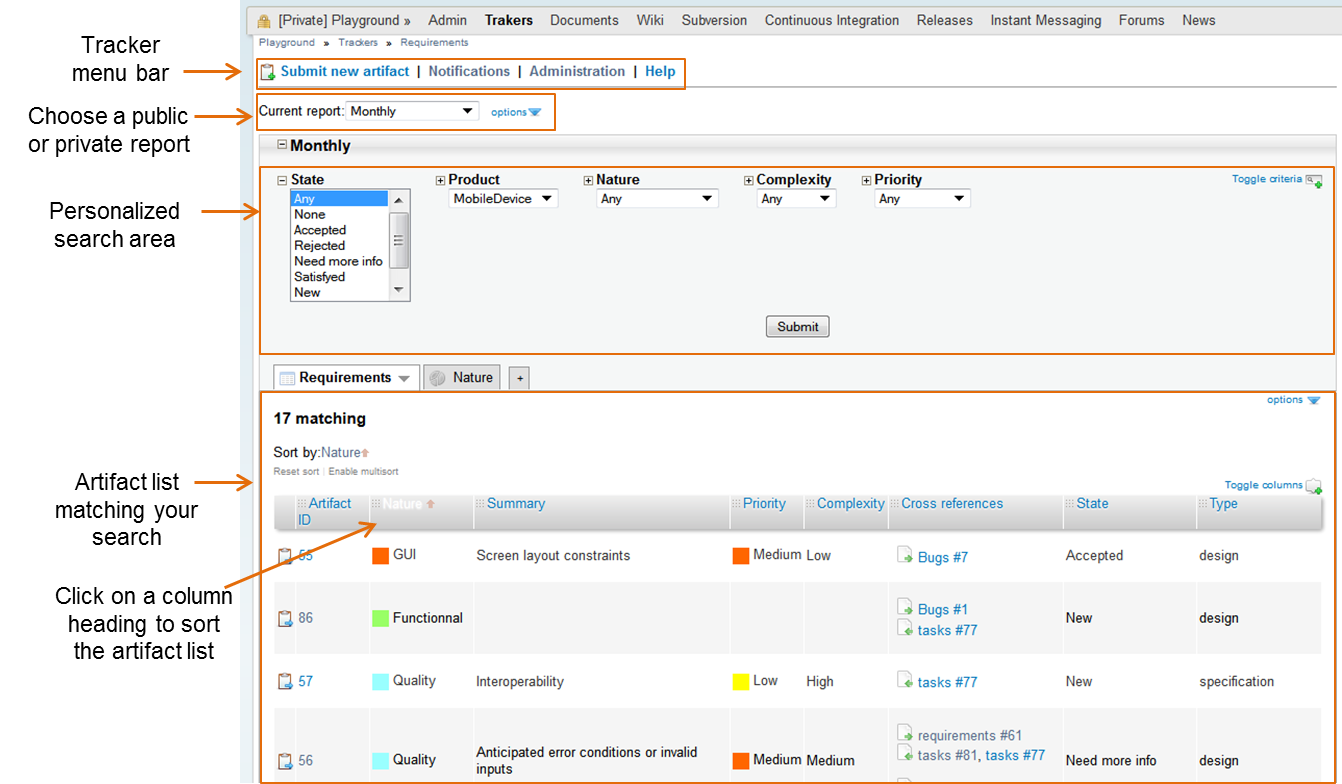Click the artifact list options arrow
This screenshot has height=784, width=1342.
coord(1314,400)
